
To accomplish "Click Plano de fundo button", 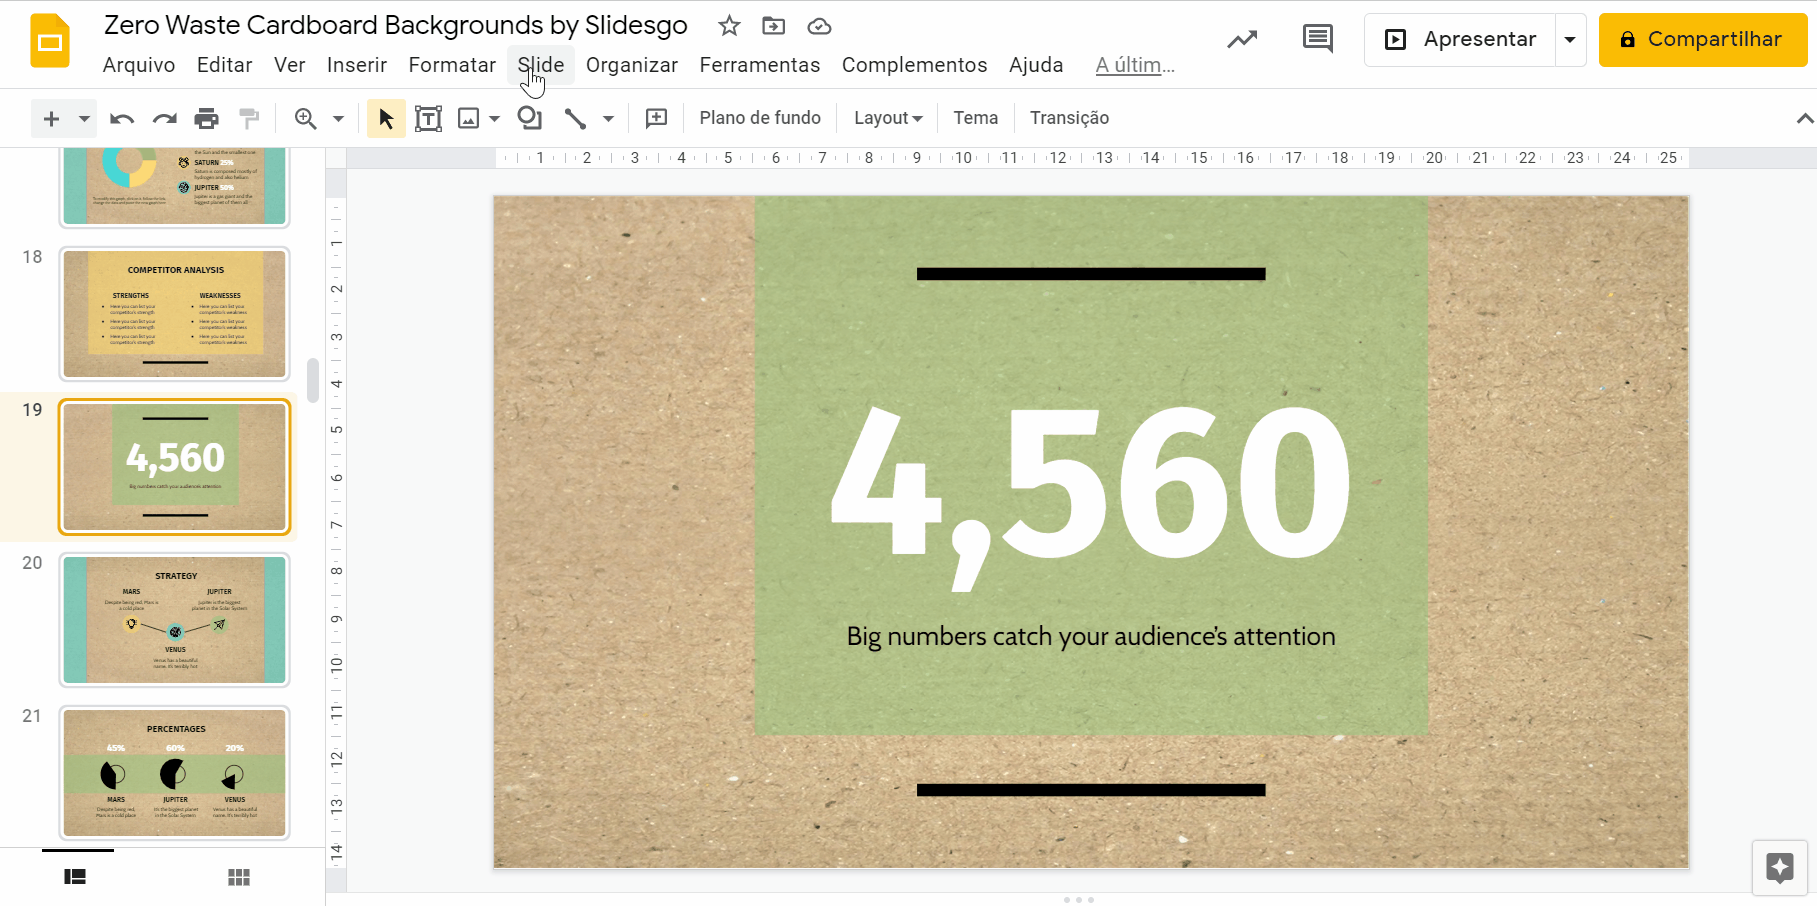I will coord(760,118).
